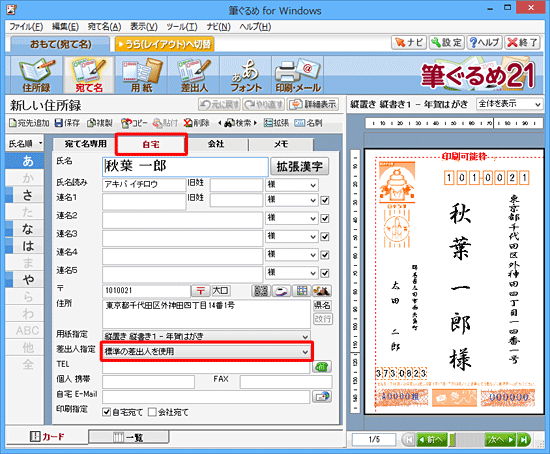The image size is (550, 454).
Task: Click the 拡張漢字 button
Action: click(300, 166)
